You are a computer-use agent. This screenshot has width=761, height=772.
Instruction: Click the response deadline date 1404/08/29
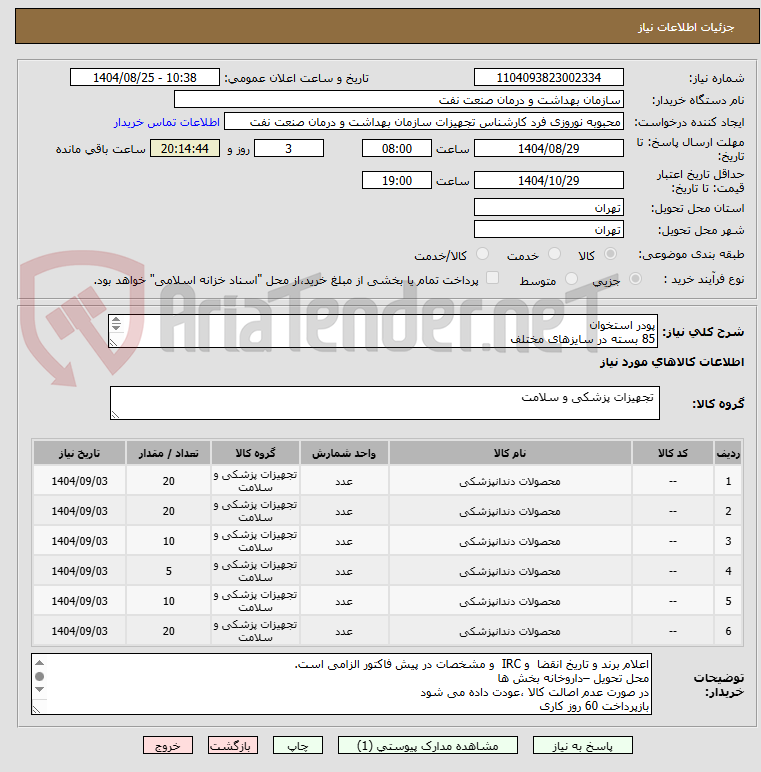click(549, 148)
